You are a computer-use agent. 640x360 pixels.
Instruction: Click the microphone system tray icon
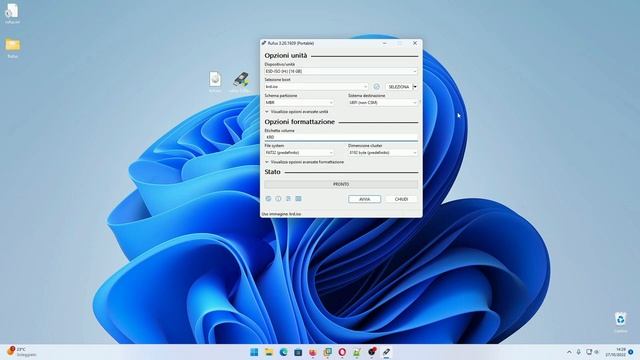point(579,352)
